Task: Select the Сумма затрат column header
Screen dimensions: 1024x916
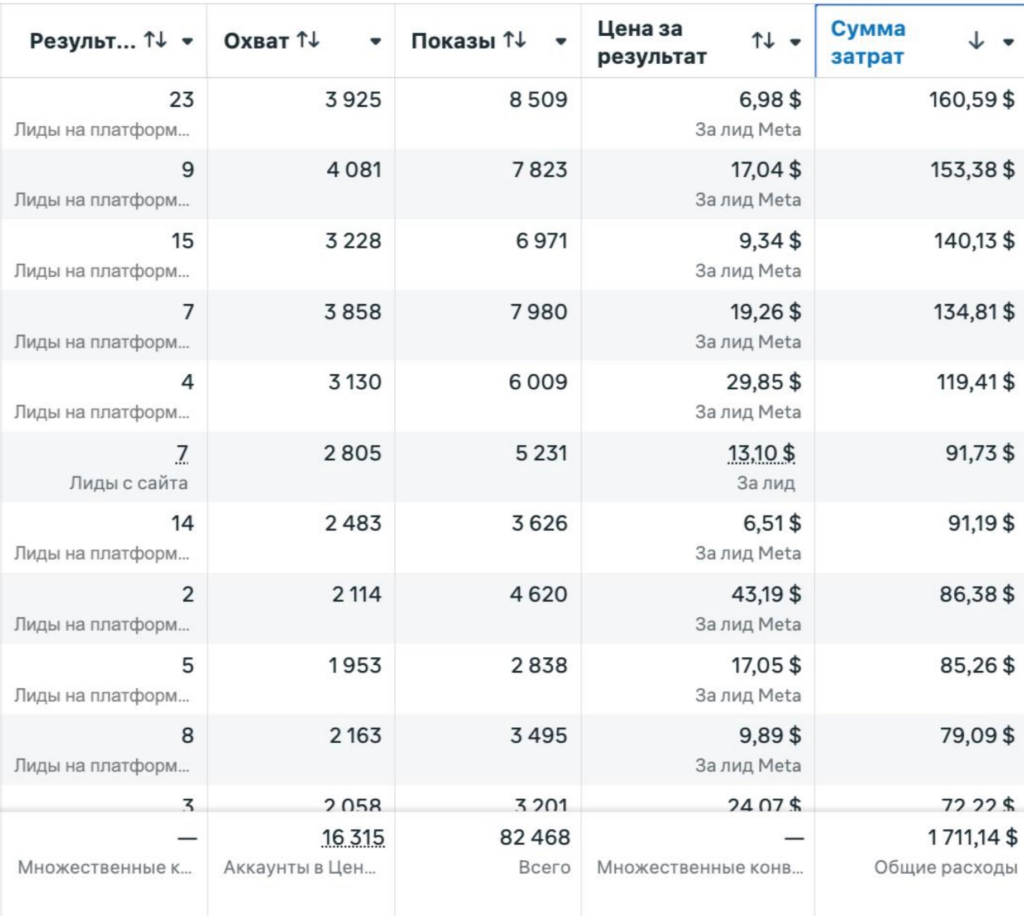Action: pyautogui.click(x=868, y=42)
